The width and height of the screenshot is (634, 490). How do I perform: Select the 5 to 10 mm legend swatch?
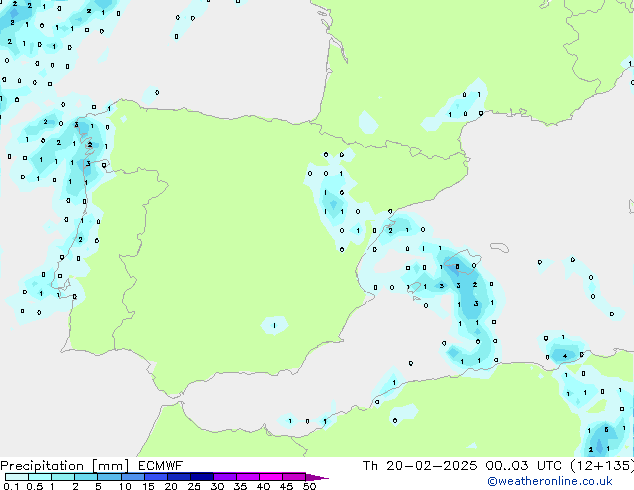click(109, 477)
